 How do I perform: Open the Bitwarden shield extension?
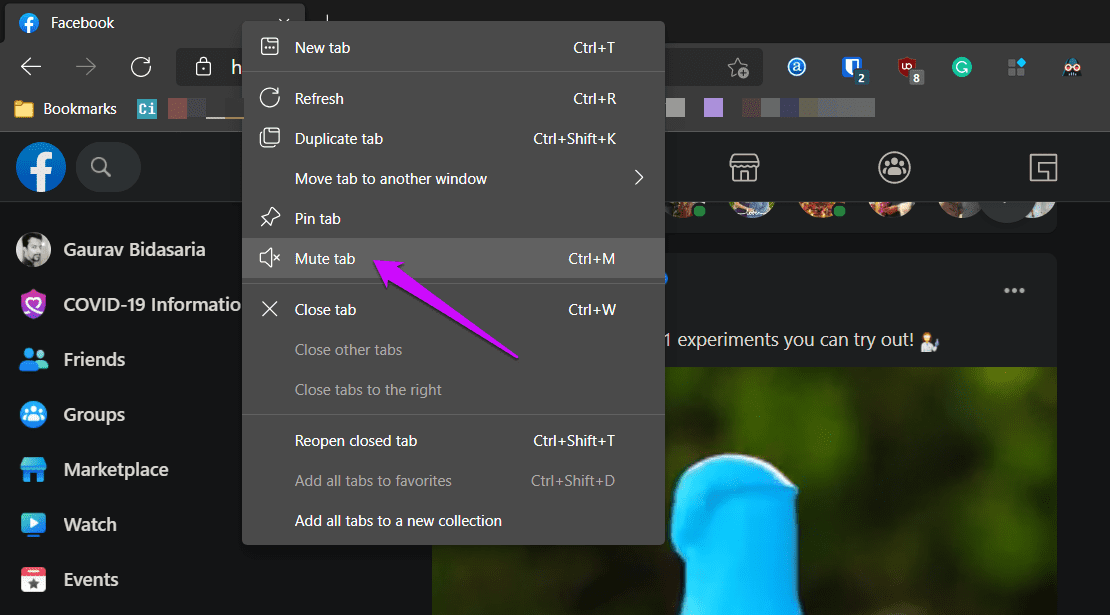coord(853,69)
